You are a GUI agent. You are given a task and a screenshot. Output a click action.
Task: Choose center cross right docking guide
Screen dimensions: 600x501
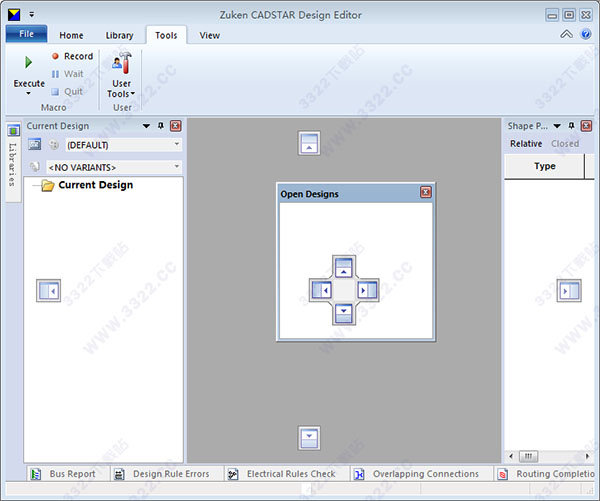[367, 290]
